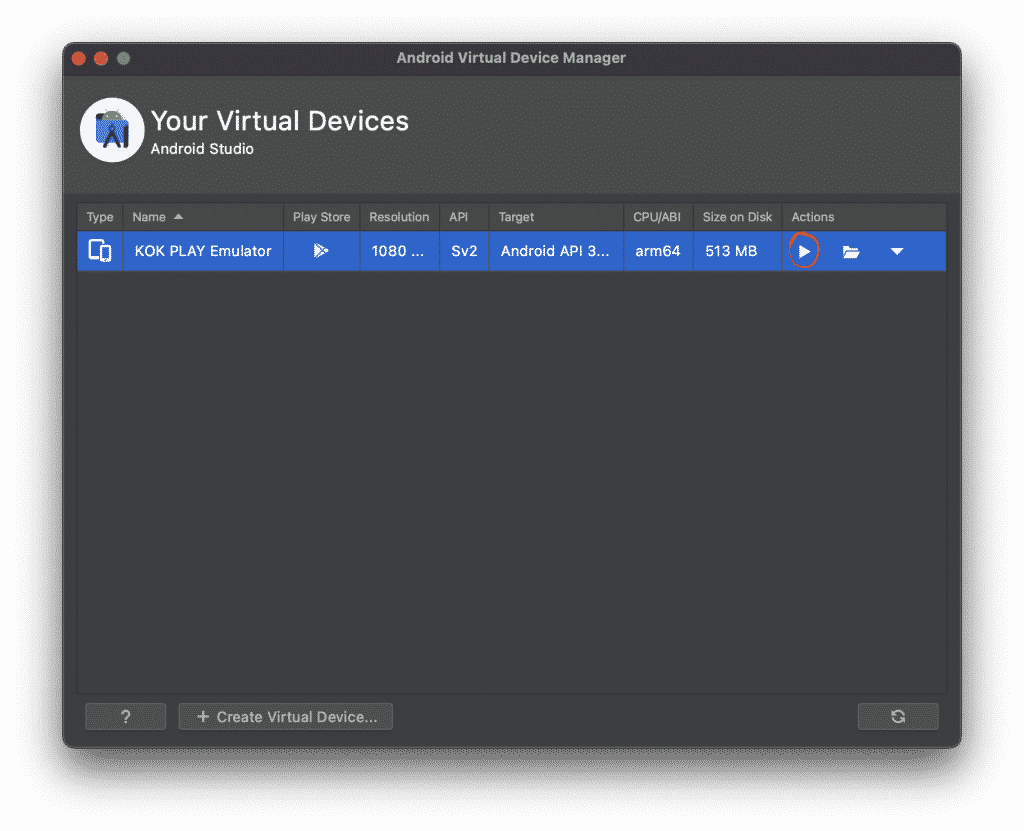
Task: Minimize the Android Virtual Device Manager window
Action: click(101, 59)
